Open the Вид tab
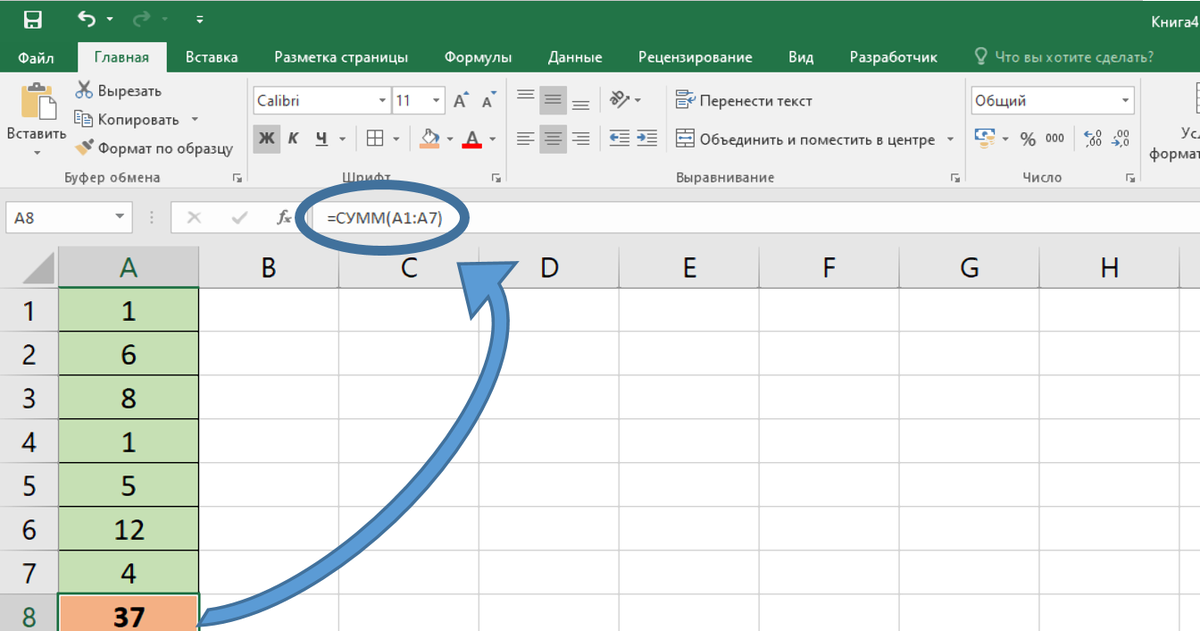The height and width of the screenshot is (631, 1200). click(801, 58)
